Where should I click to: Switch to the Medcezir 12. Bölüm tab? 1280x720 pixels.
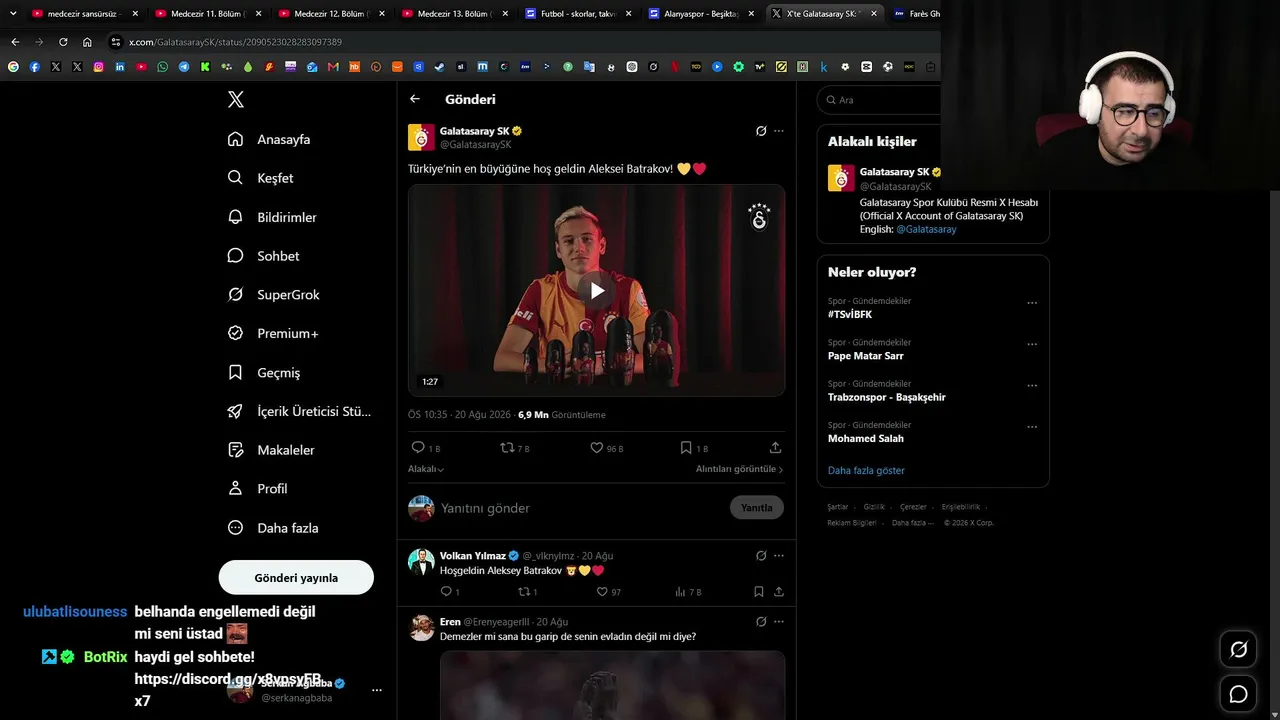coord(330,14)
